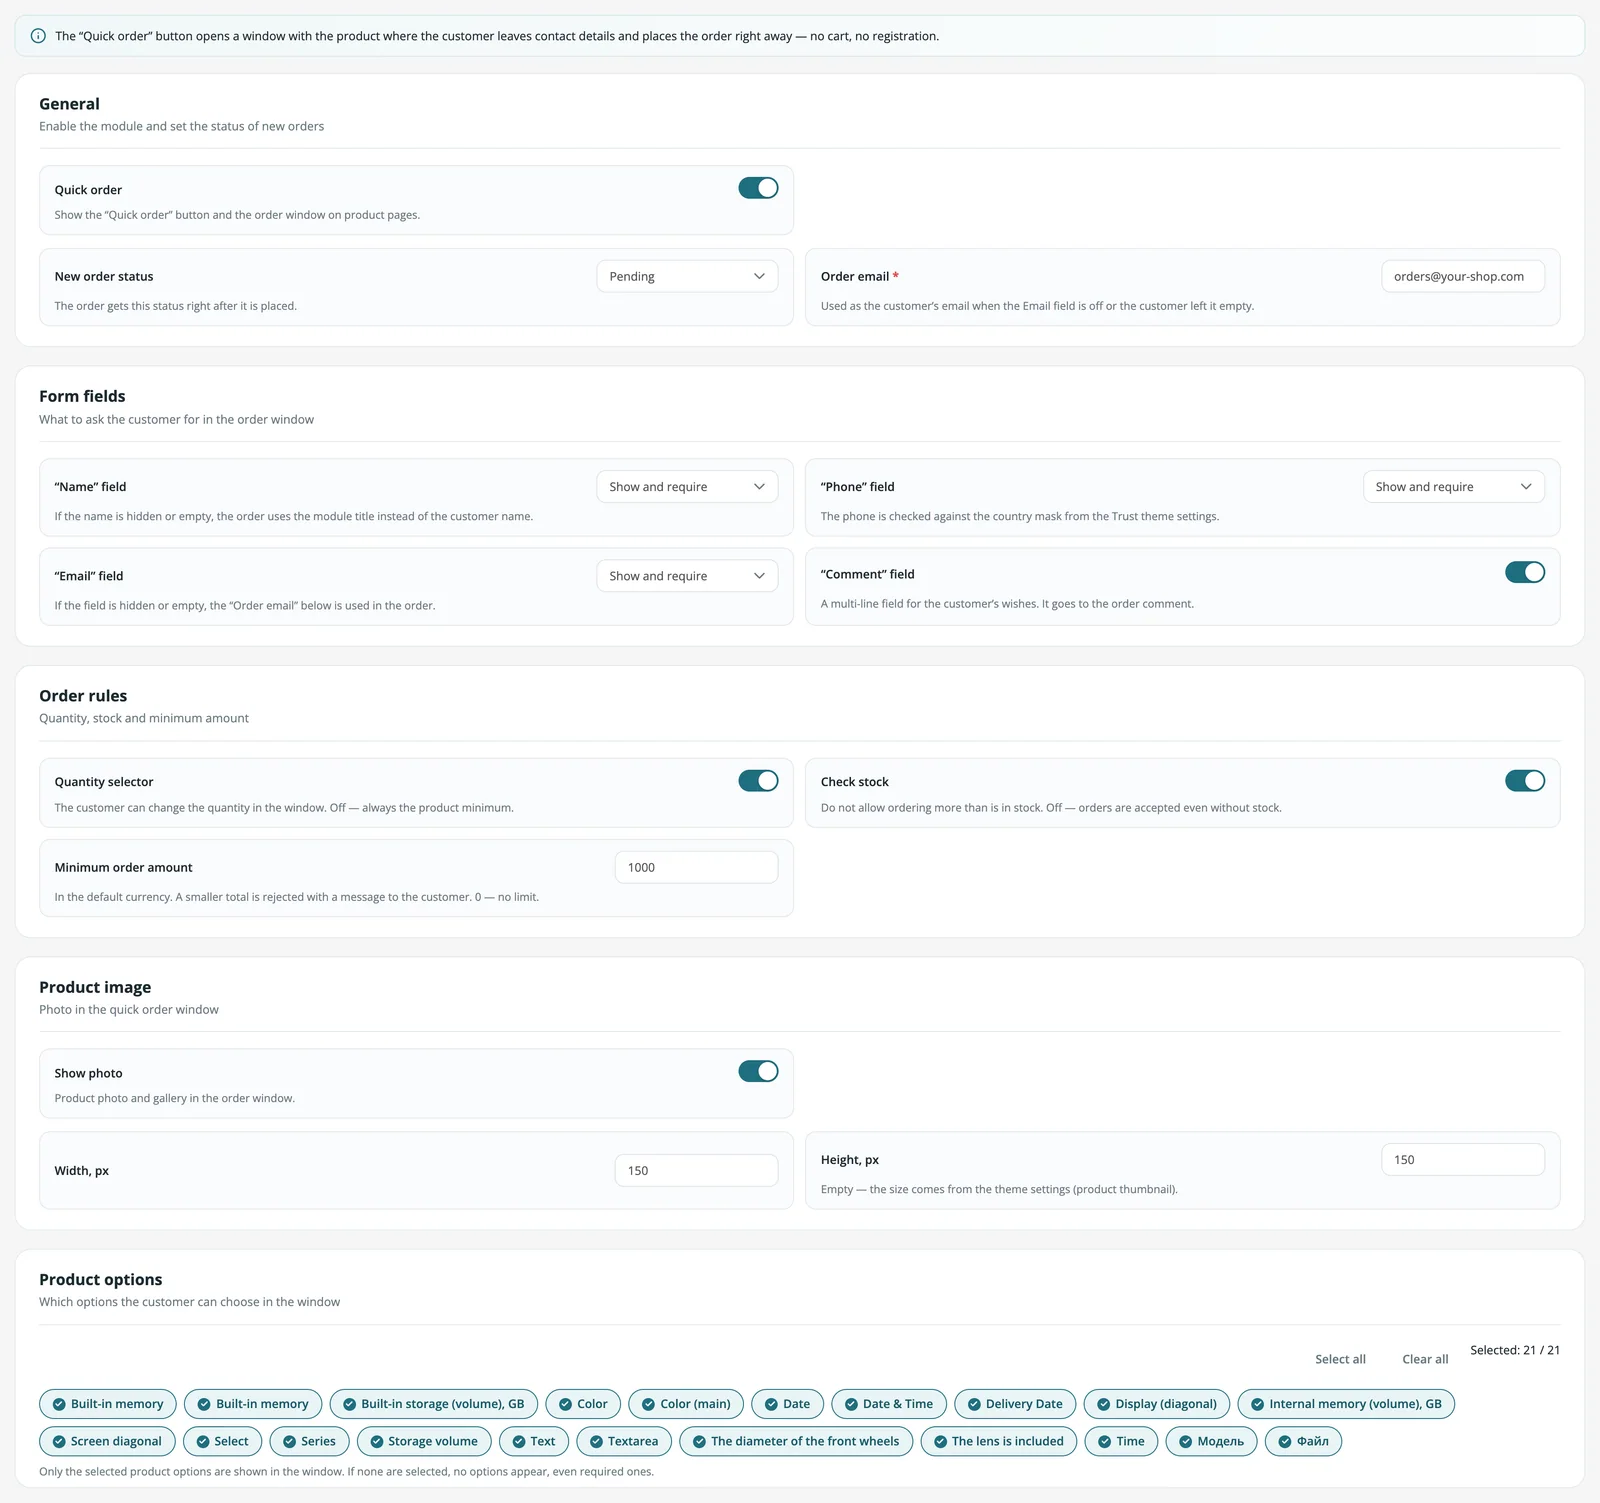Toggle the Storage volume chip
Screen dimensions: 1600x1503
tap(424, 1441)
